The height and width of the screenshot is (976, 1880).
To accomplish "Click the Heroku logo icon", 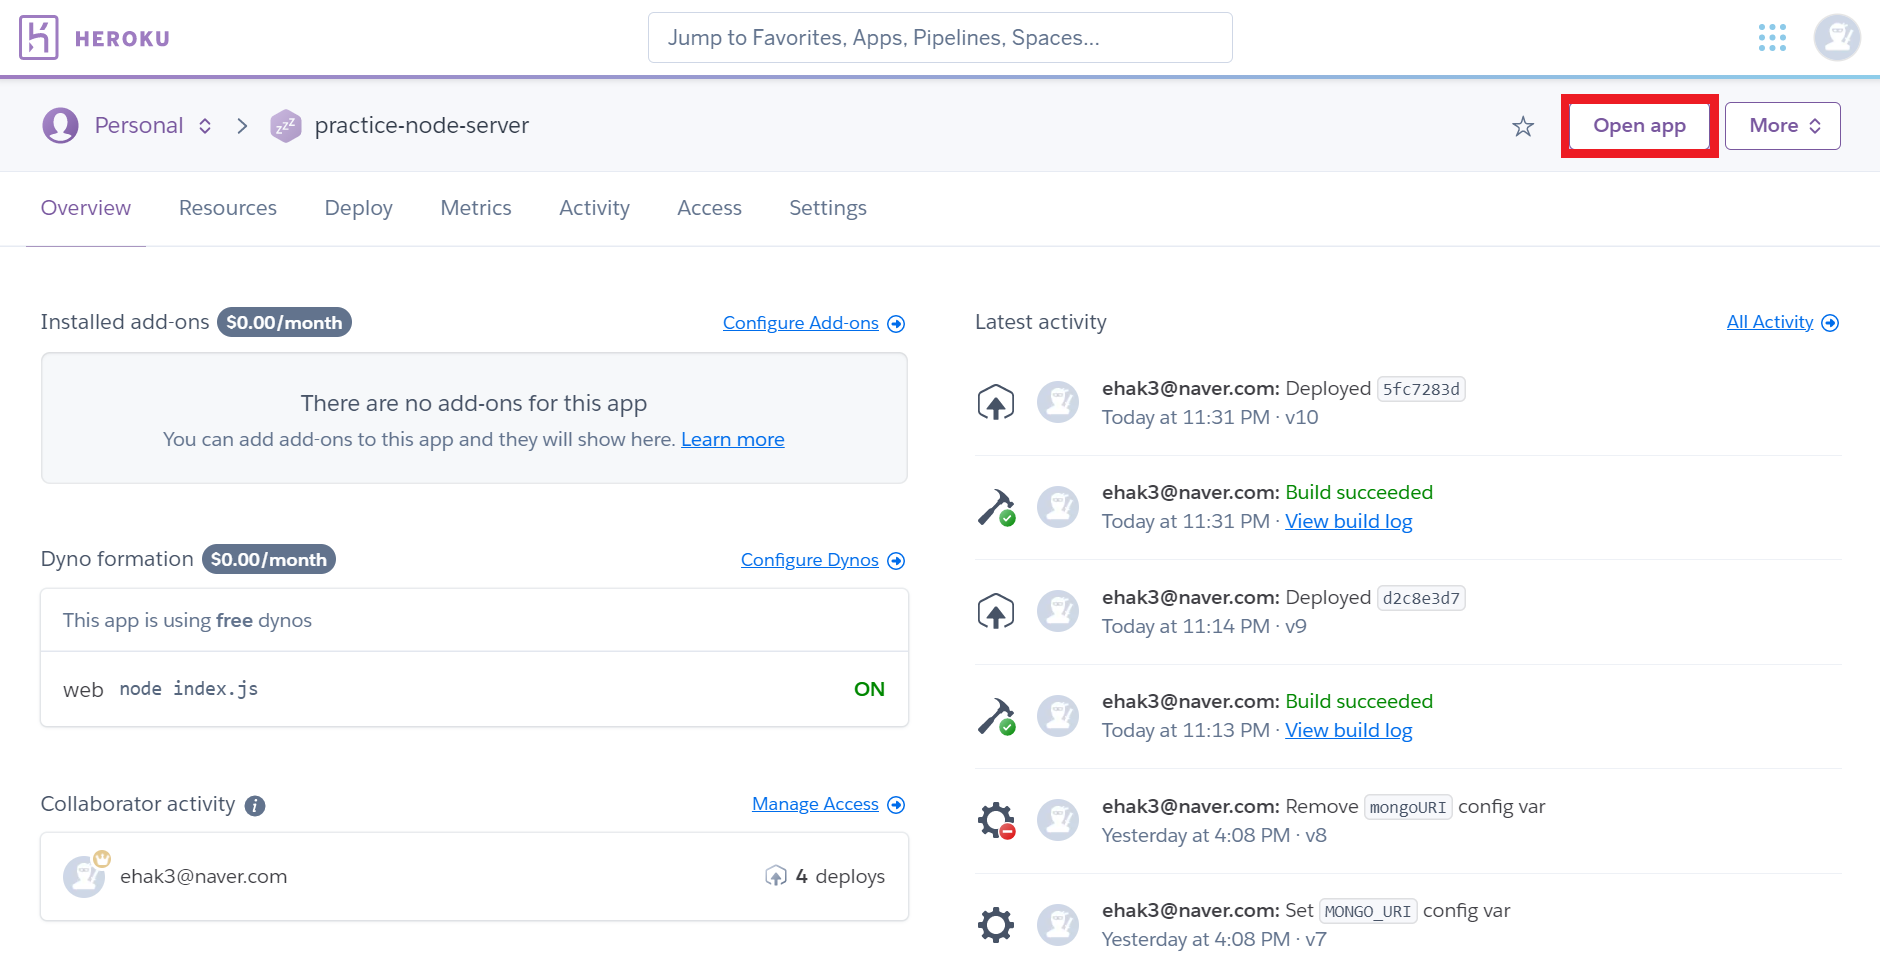I will pos(38,38).
